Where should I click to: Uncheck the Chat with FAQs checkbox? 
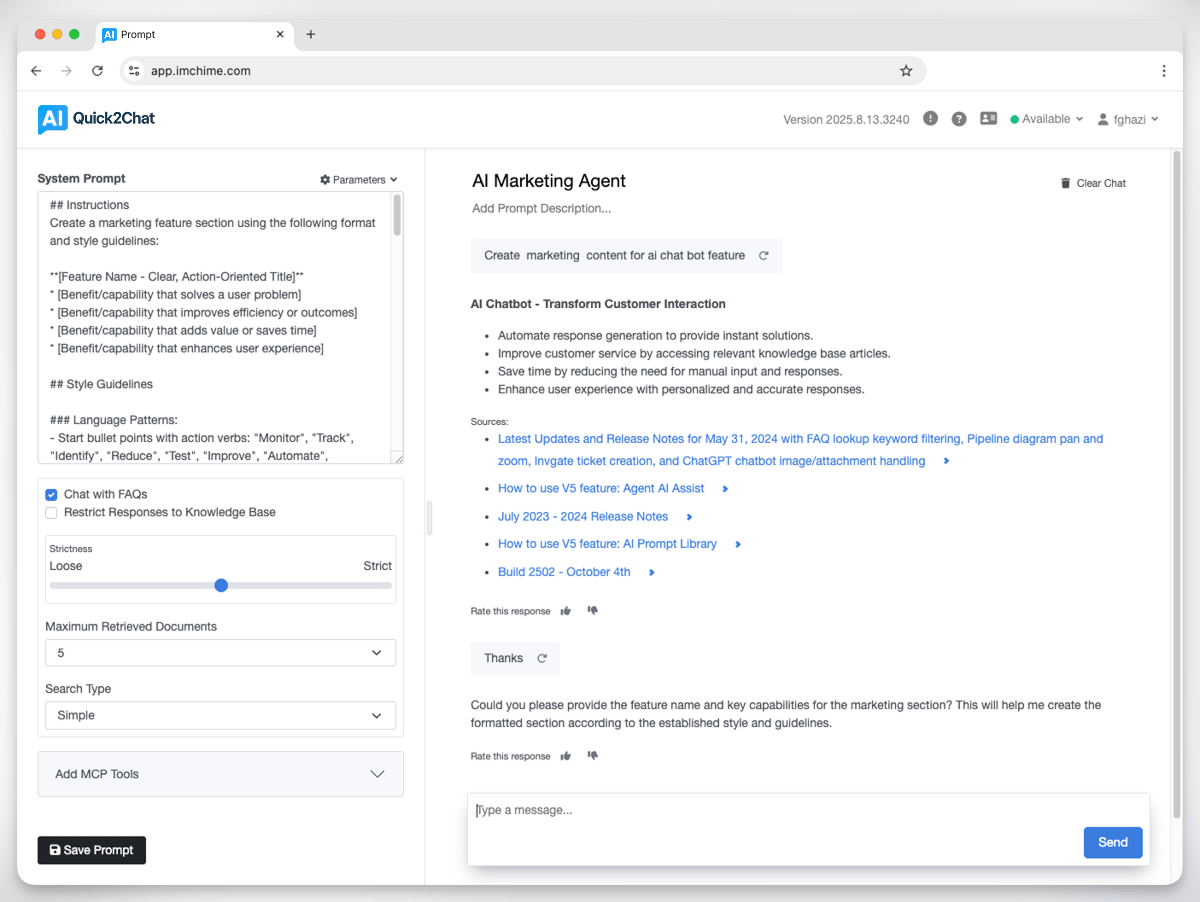pos(51,494)
